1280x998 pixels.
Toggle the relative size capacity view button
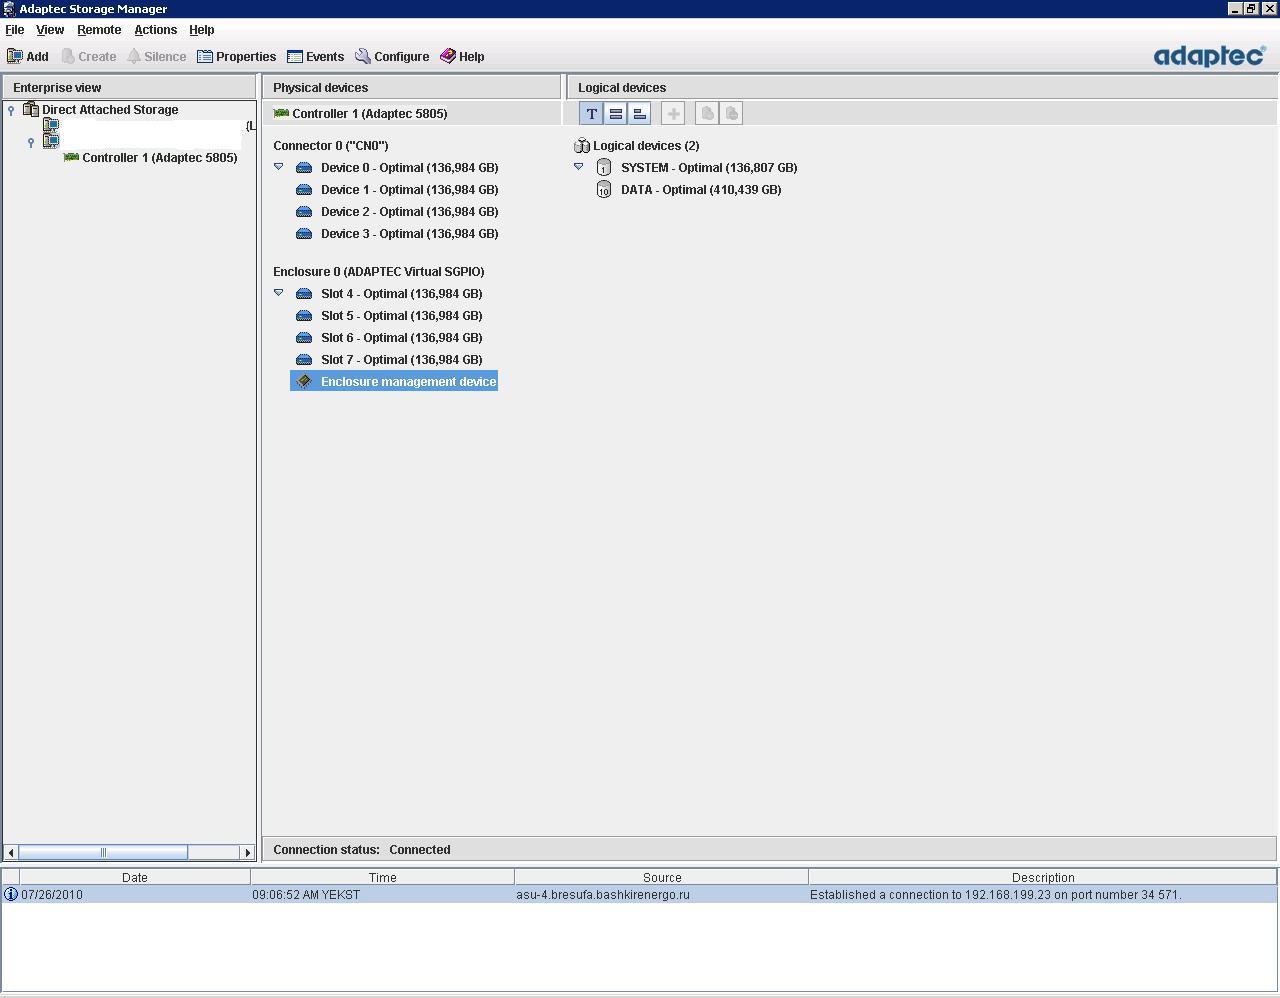pos(640,114)
